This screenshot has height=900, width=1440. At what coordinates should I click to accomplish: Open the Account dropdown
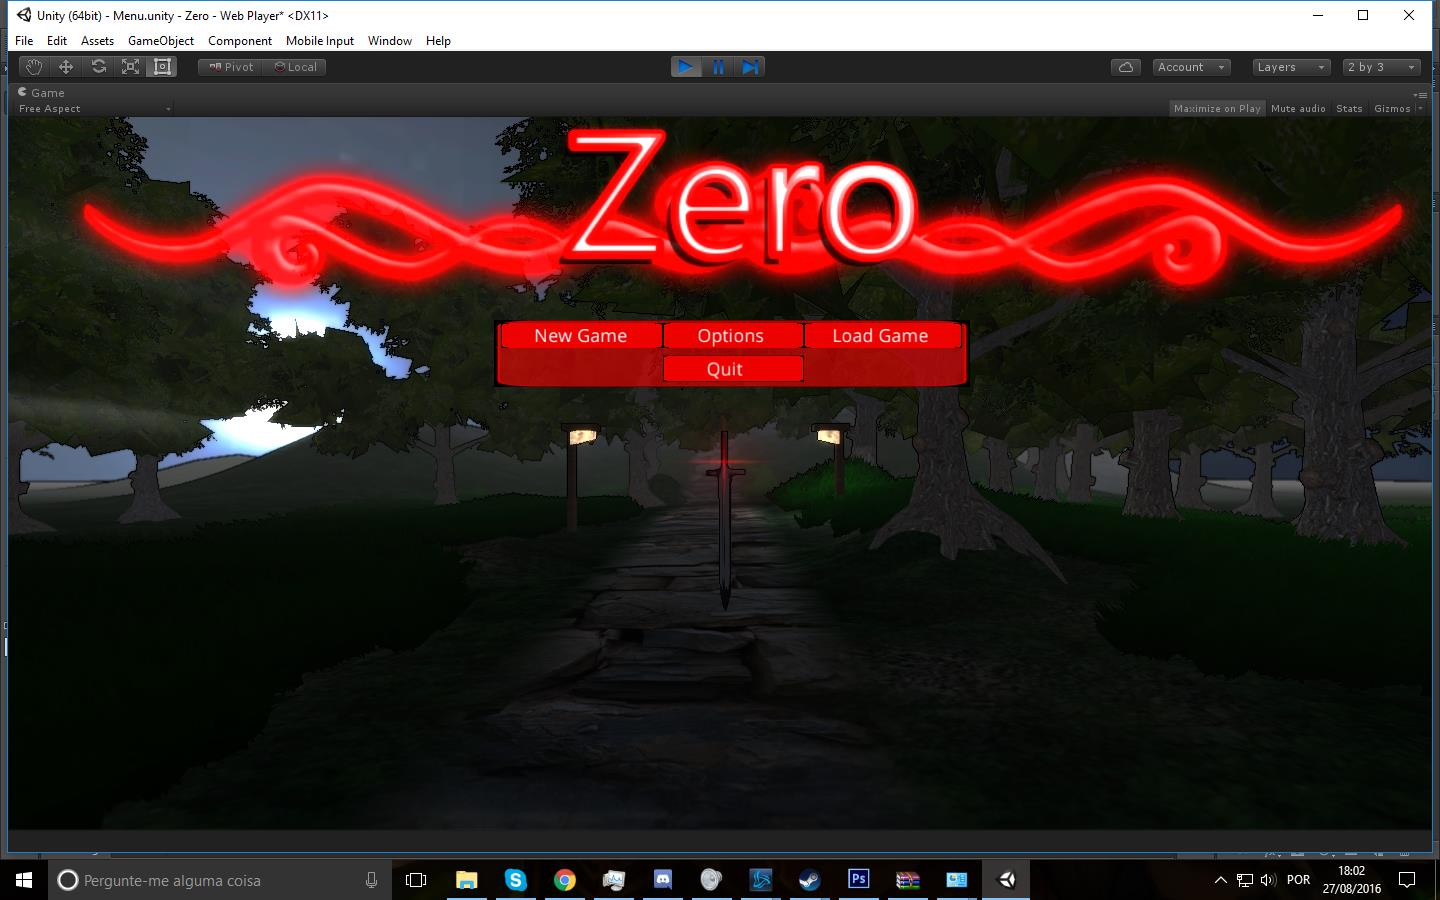[1191, 67]
